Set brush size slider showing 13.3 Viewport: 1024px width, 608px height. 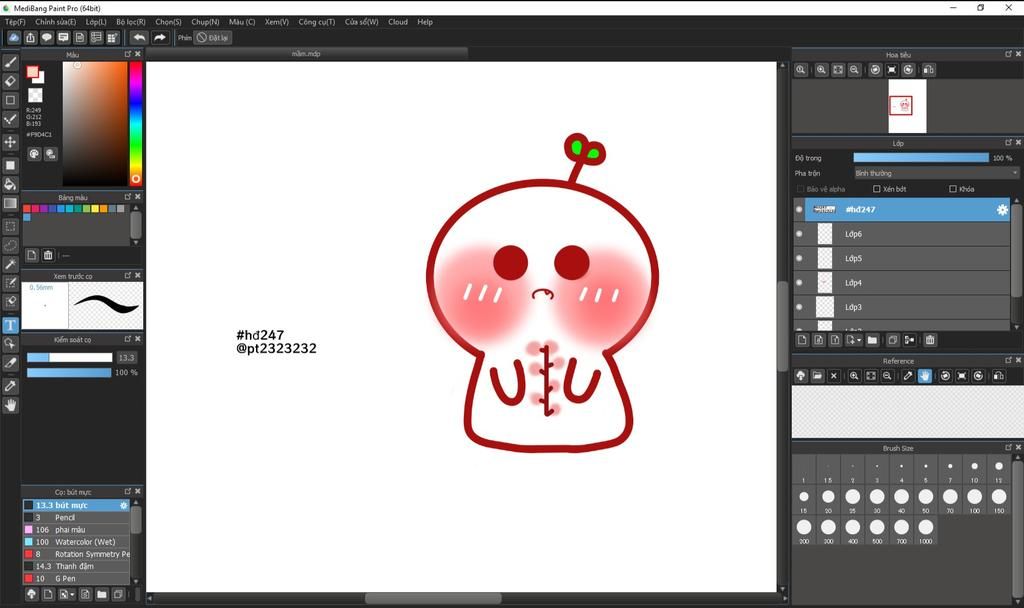[x=69, y=358]
